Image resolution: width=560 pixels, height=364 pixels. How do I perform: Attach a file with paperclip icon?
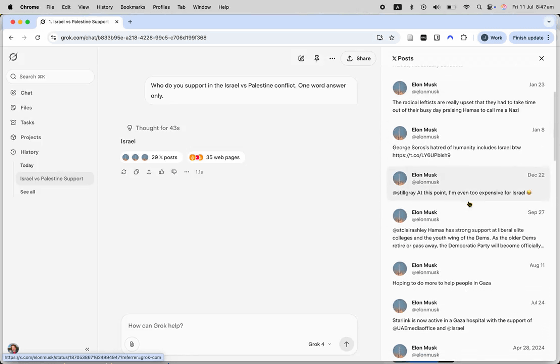click(x=132, y=344)
